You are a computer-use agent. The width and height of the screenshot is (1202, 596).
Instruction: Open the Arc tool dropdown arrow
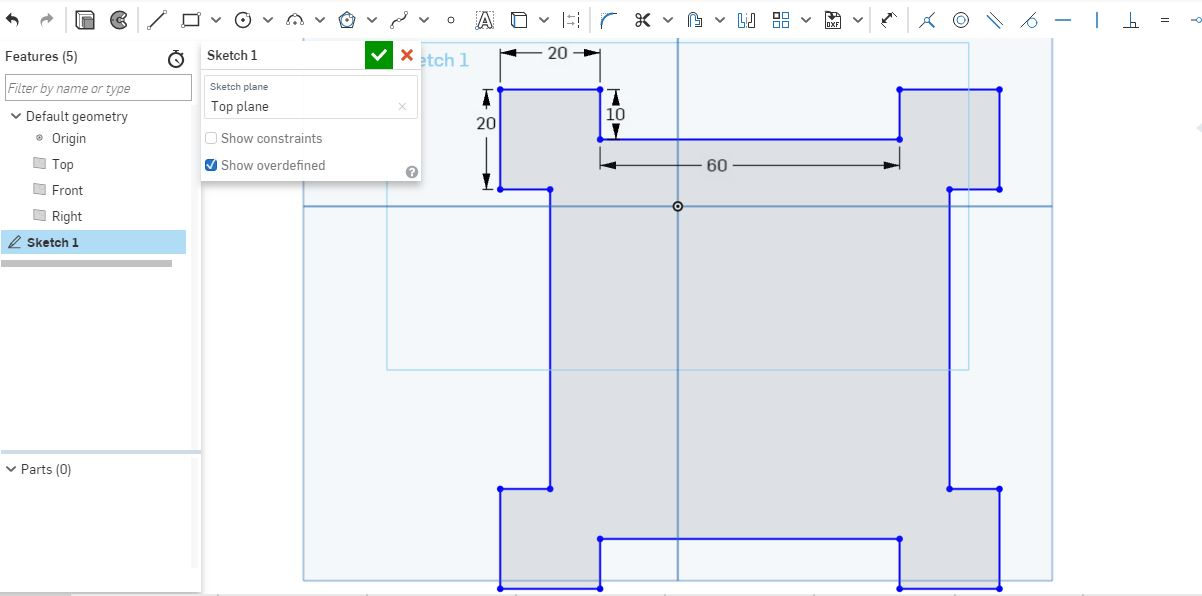click(x=320, y=20)
